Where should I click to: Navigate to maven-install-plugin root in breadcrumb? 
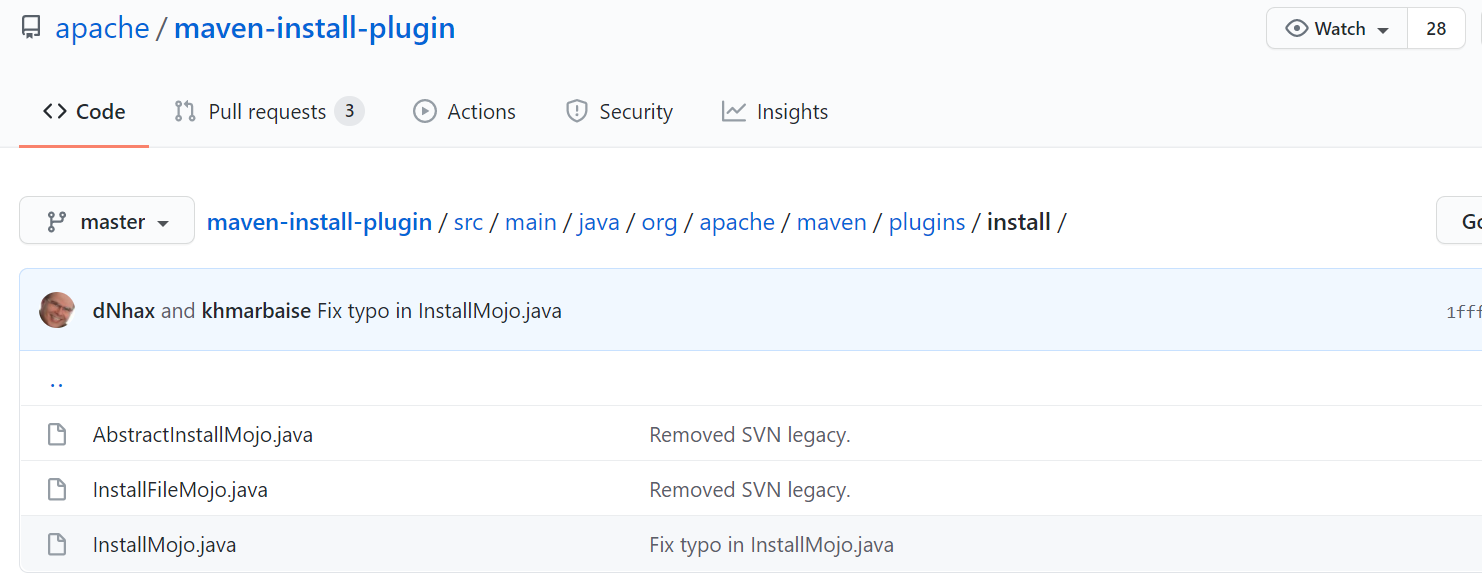[319, 222]
